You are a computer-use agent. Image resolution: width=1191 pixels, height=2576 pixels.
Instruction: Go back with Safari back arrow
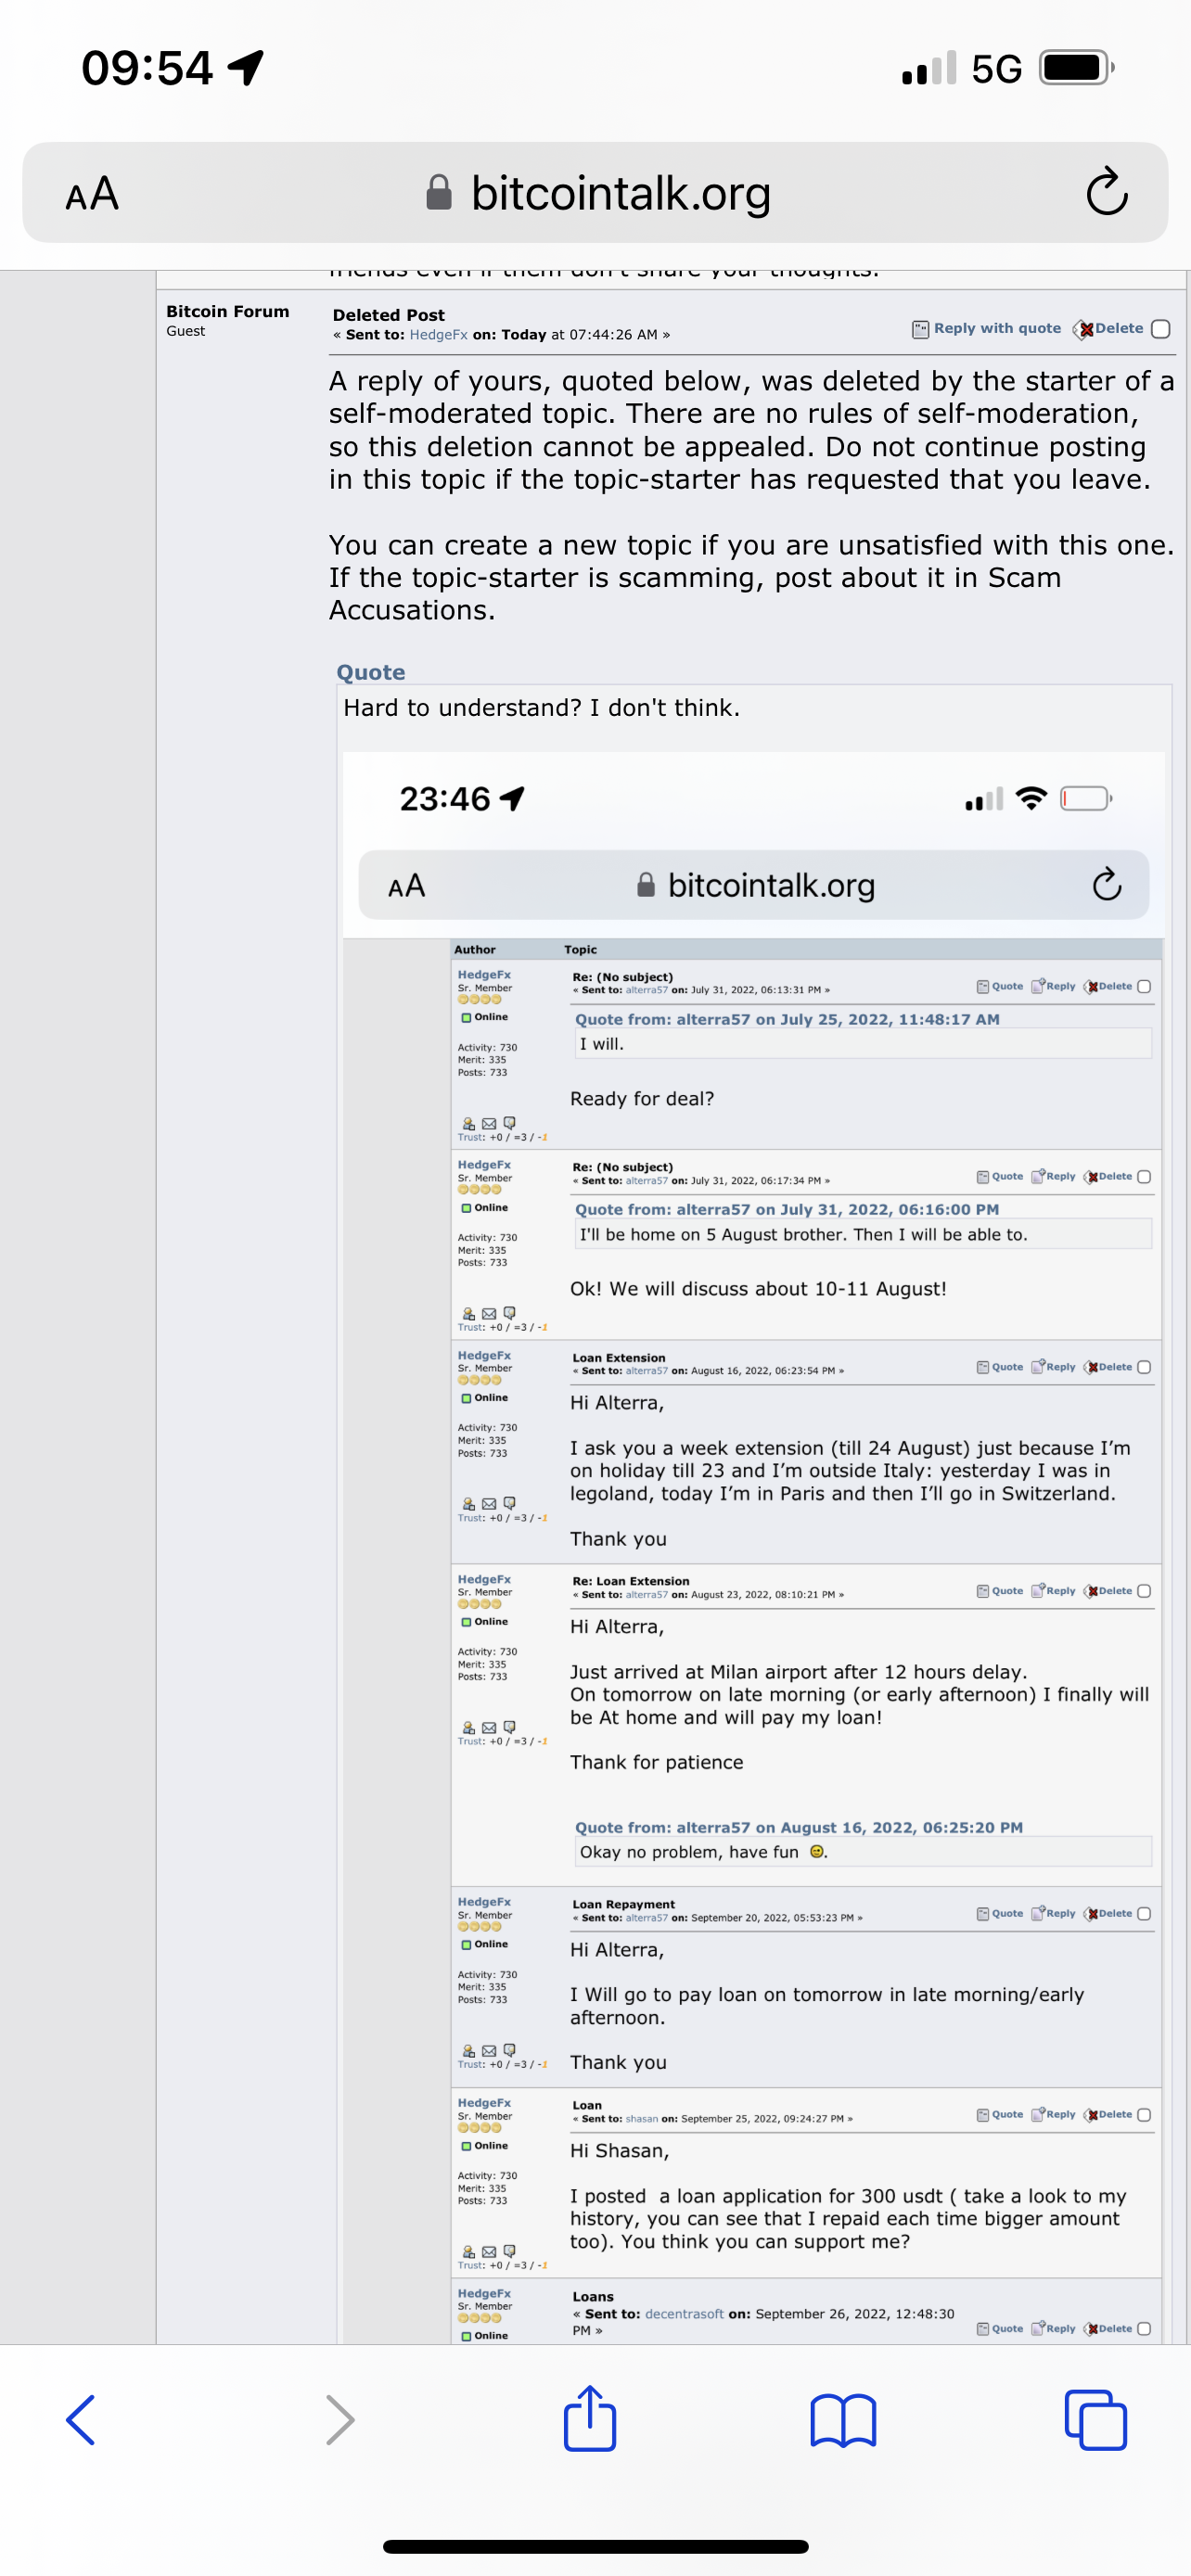tap(81, 2420)
